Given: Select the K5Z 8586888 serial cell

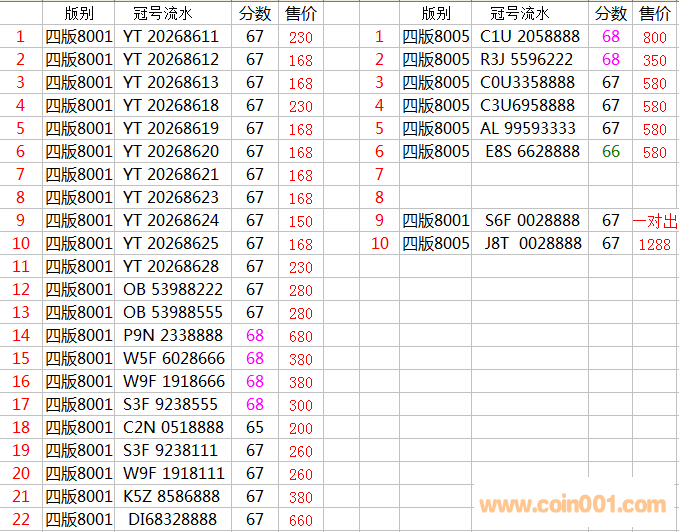Looking at the screenshot, I should 173,497.
